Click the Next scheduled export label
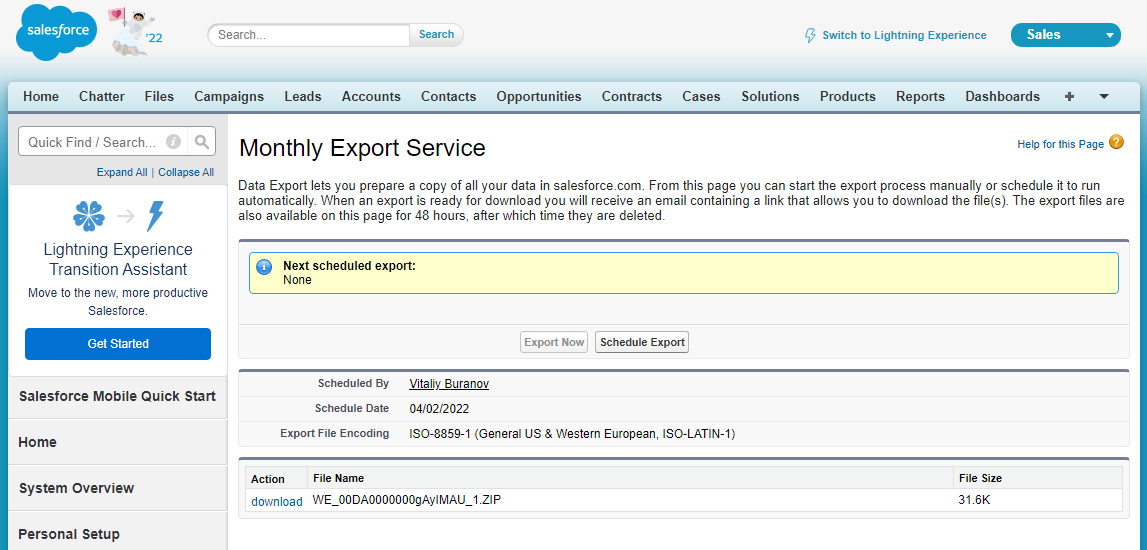This screenshot has width=1147, height=550. tap(350, 266)
